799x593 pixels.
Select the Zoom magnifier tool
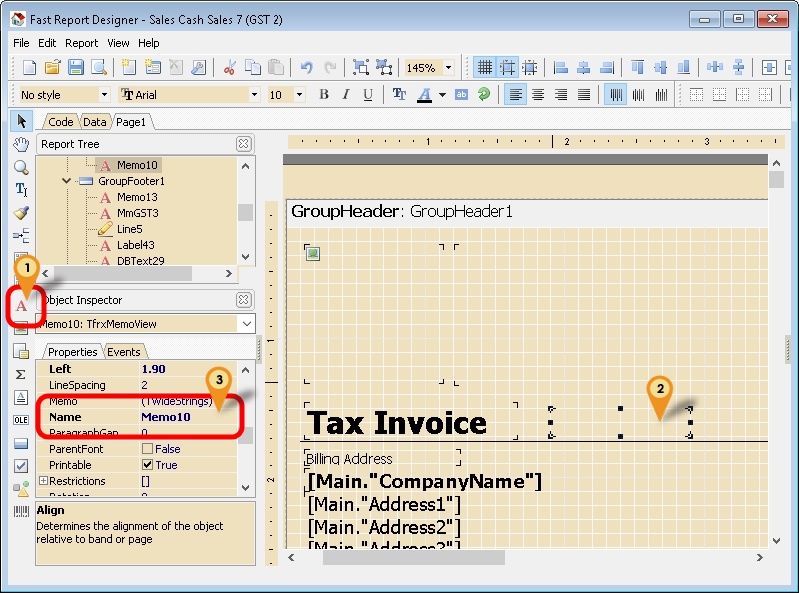21,167
